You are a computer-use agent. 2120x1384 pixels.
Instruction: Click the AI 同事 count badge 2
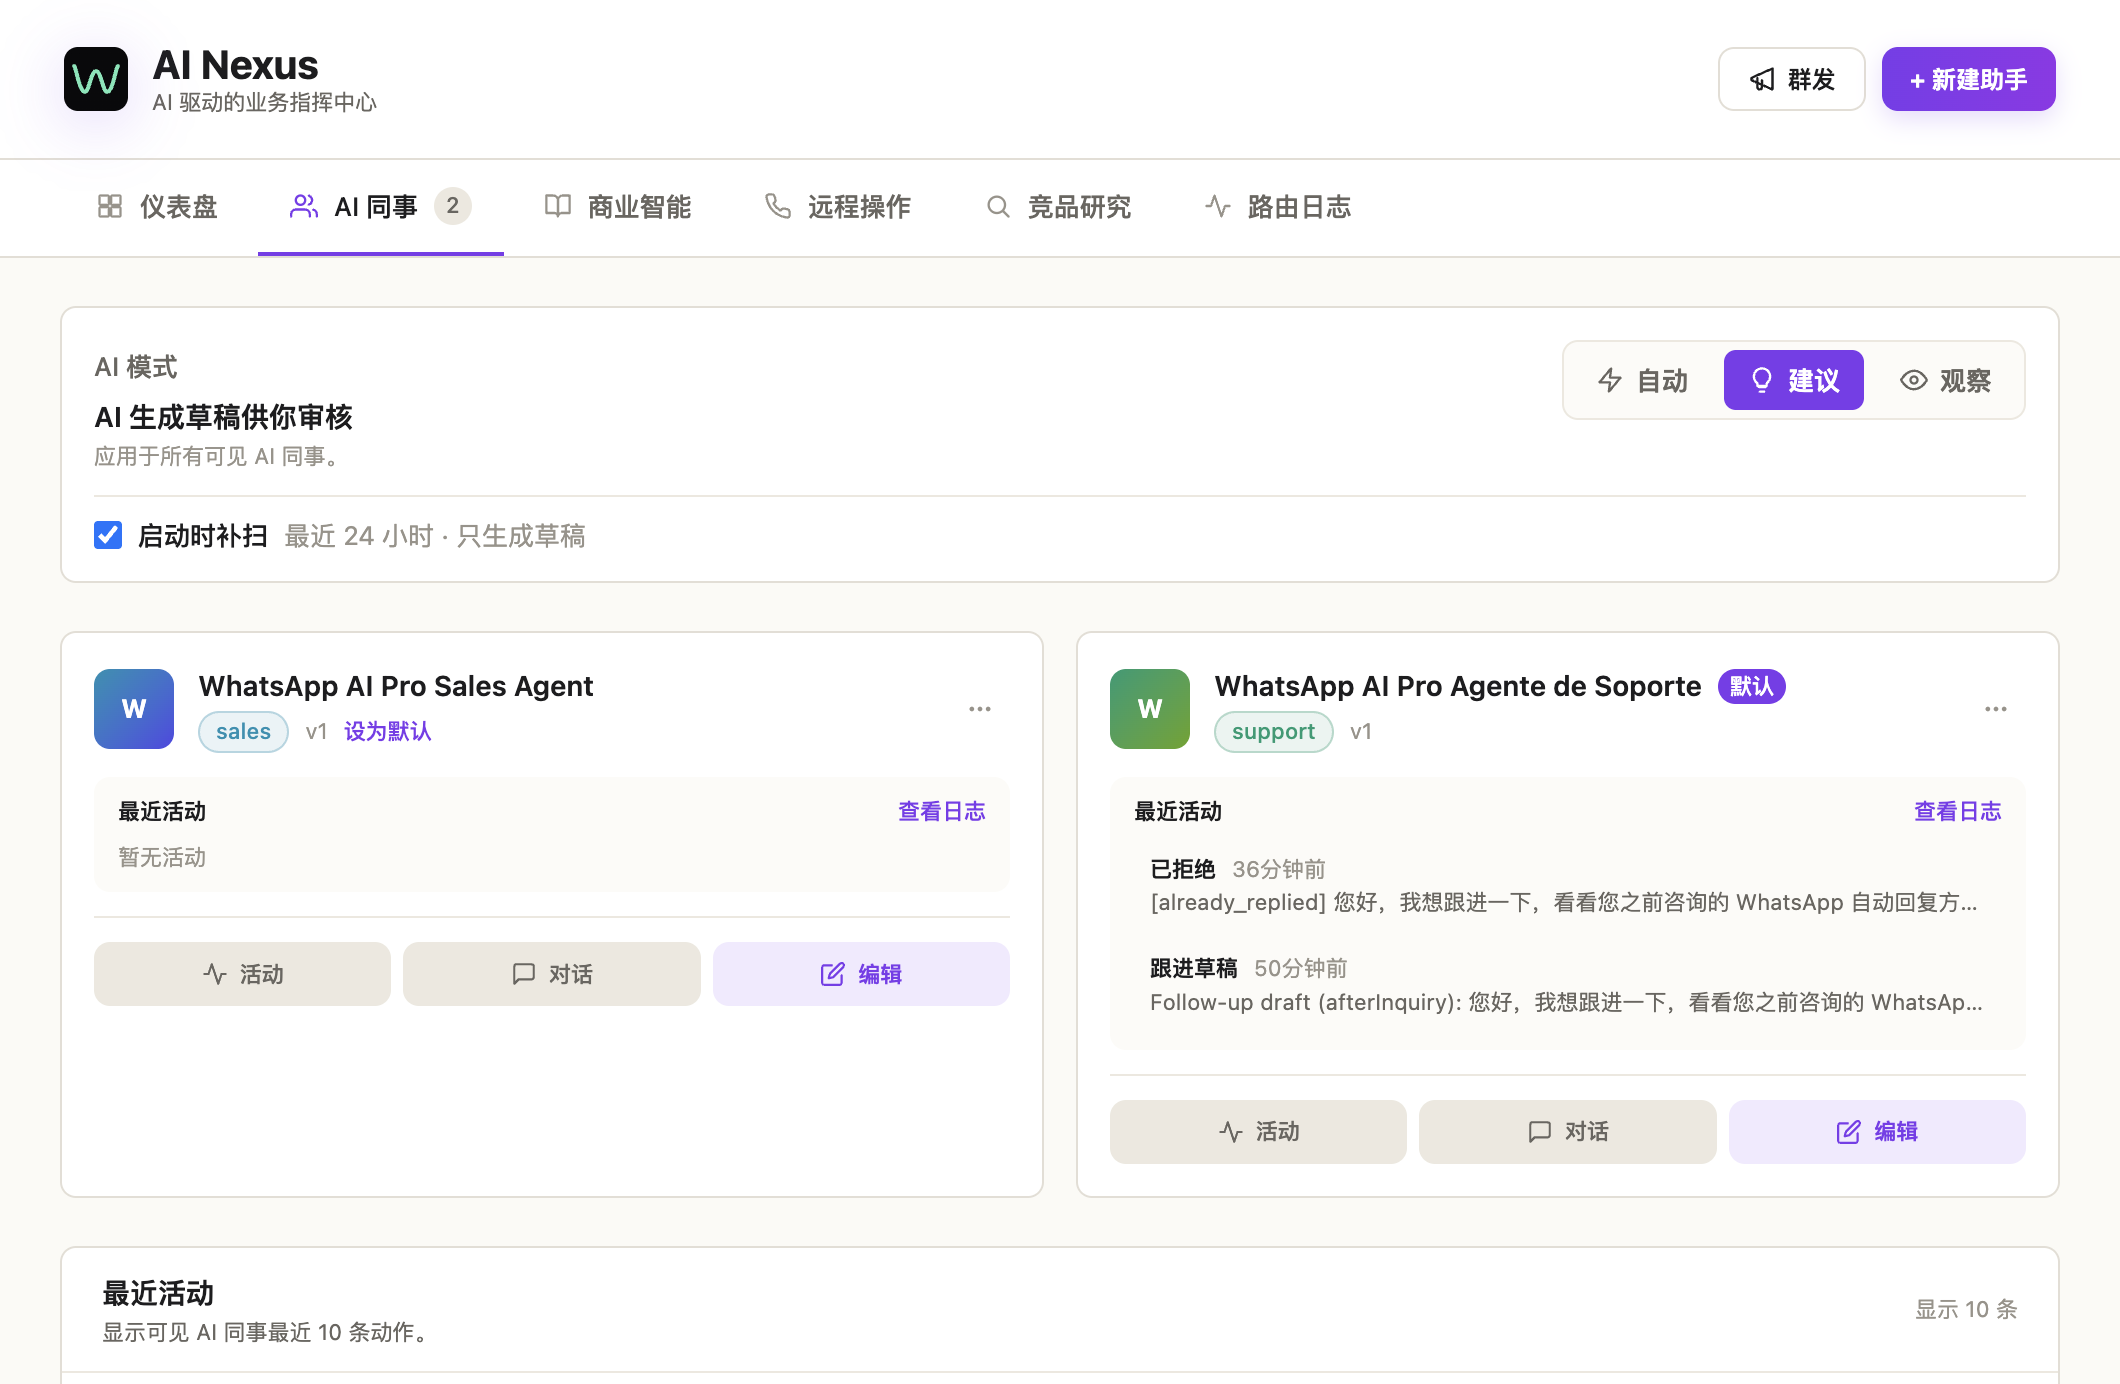point(453,206)
